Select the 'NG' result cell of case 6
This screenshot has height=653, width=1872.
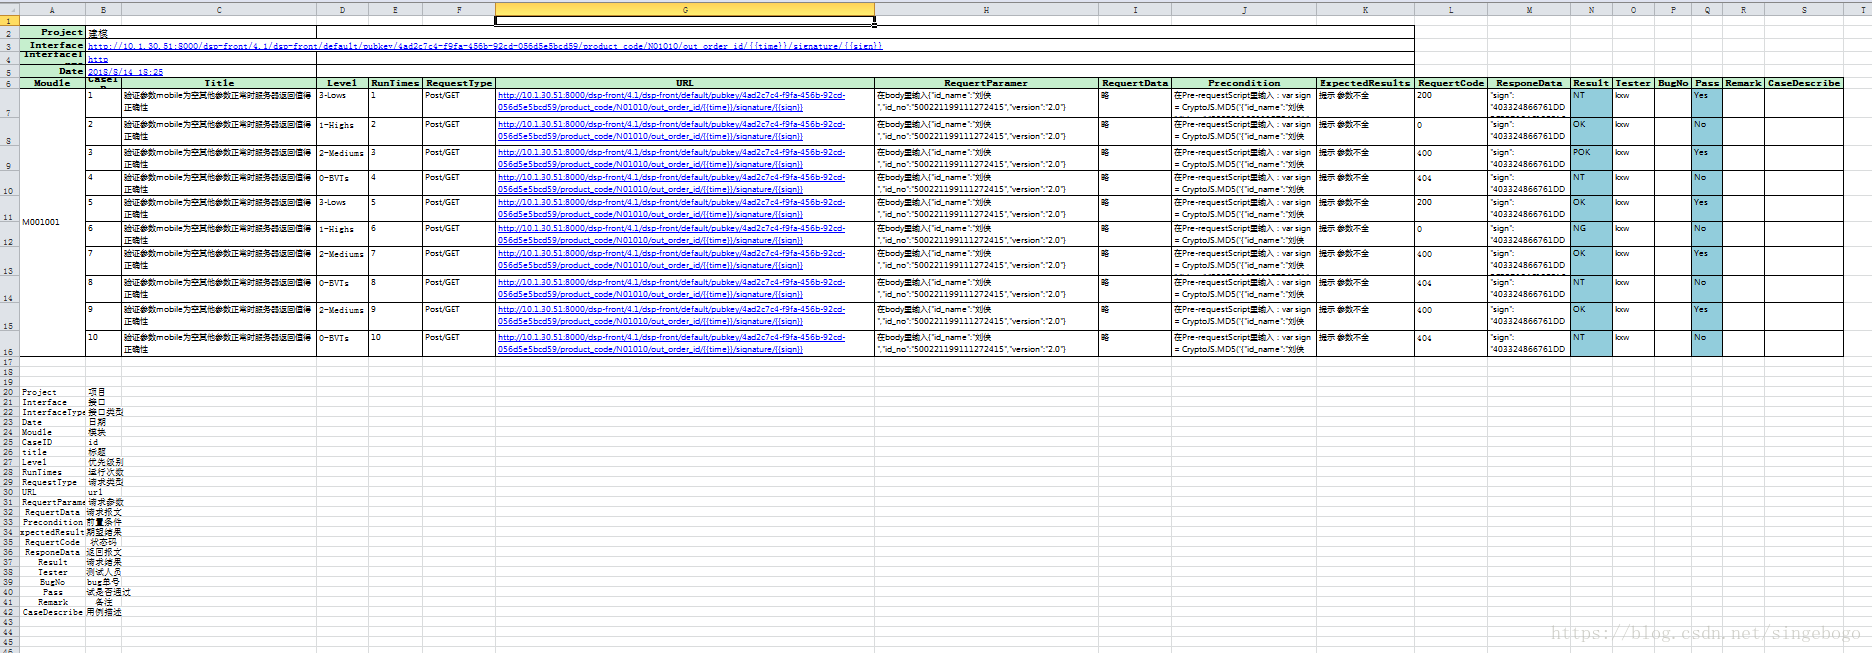[x=1591, y=234]
